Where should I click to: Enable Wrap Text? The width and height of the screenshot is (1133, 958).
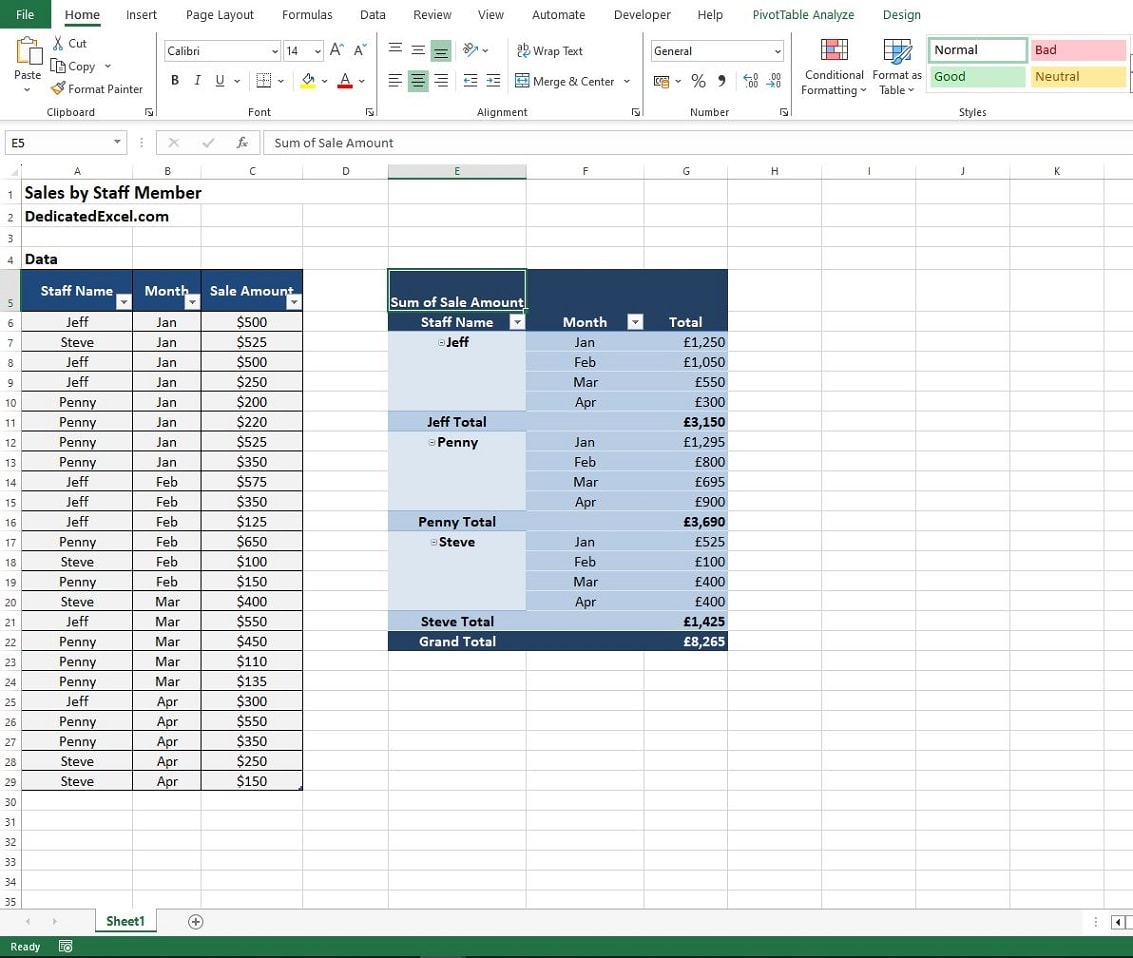[x=548, y=50]
